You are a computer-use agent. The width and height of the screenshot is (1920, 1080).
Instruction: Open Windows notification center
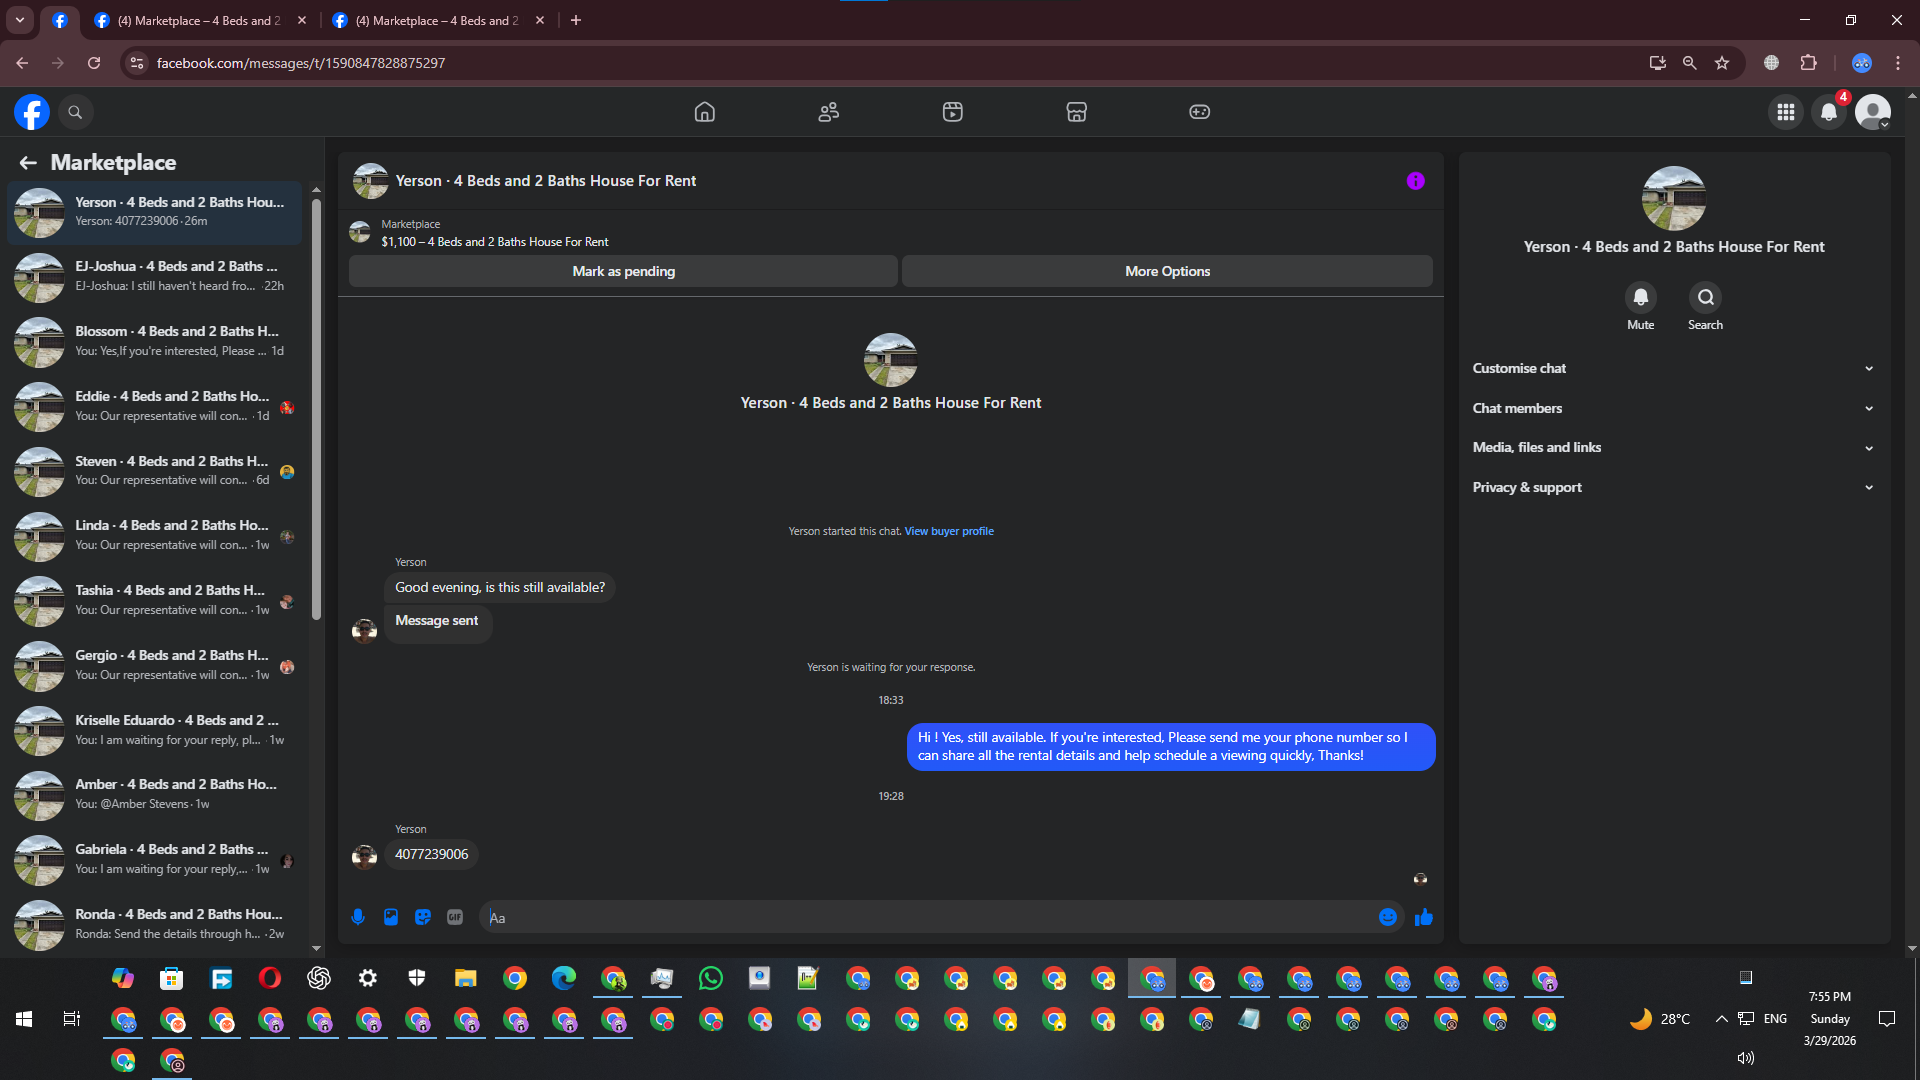point(1887,1019)
